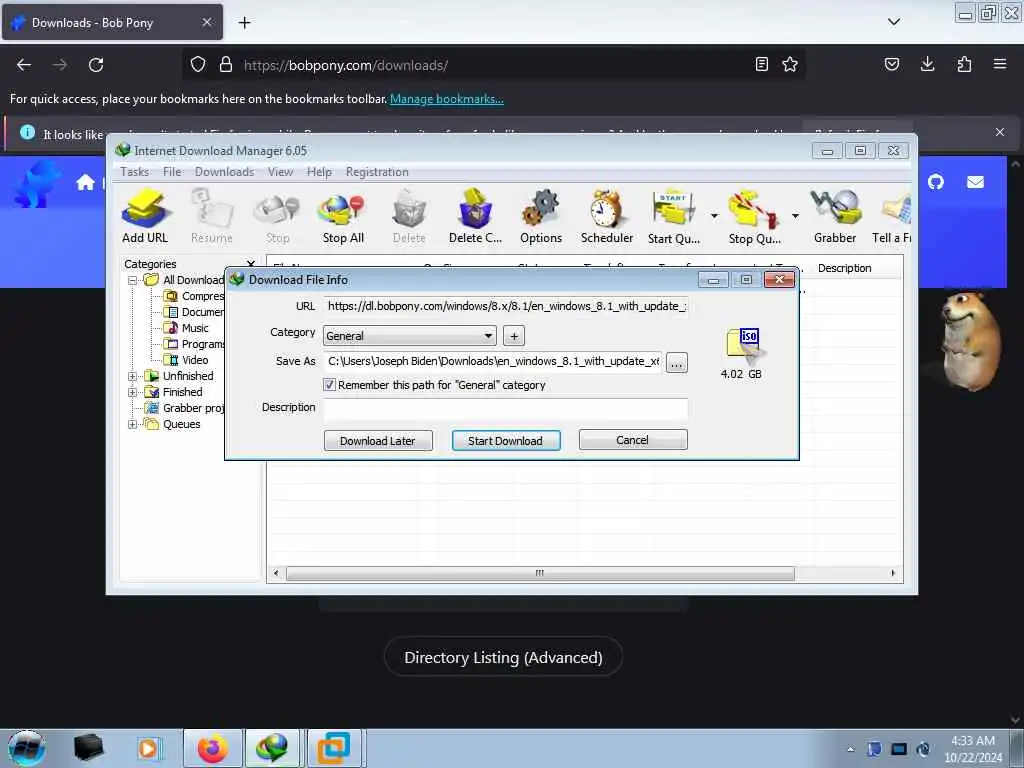
Task: Click the browse ellipsis button for Save As
Action: click(677, 362)
